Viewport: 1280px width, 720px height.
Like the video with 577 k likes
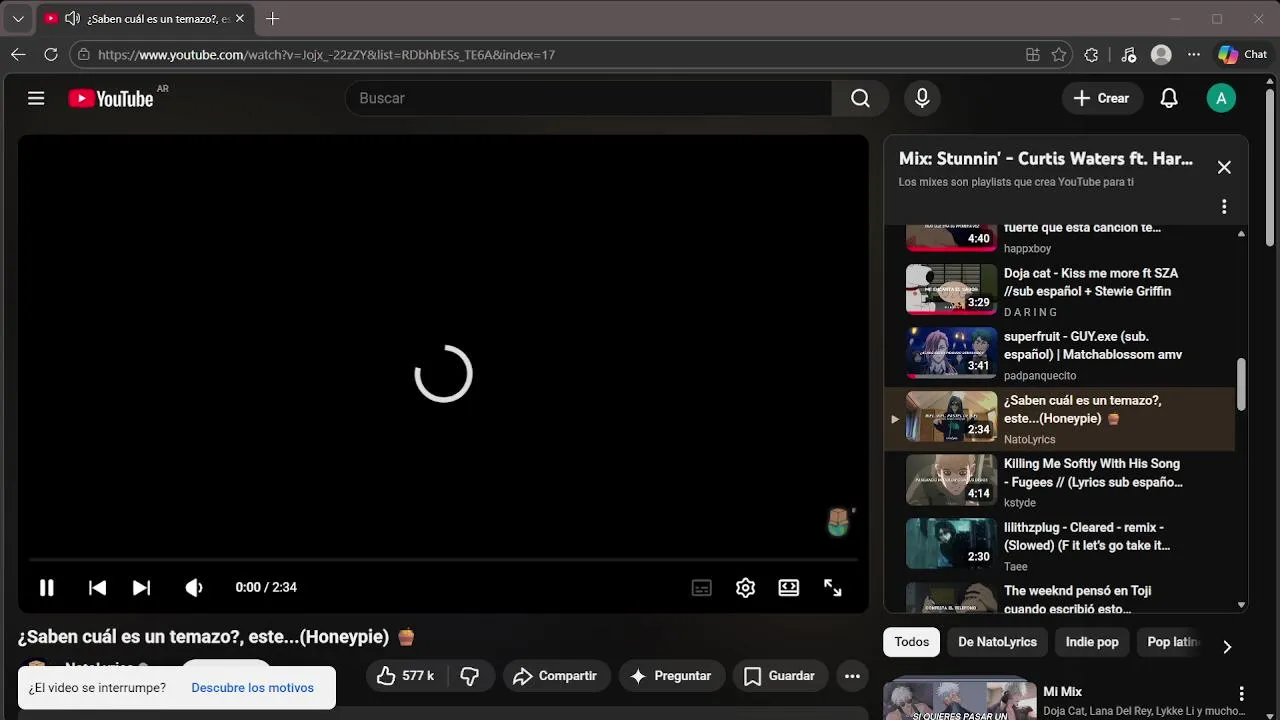406,676
